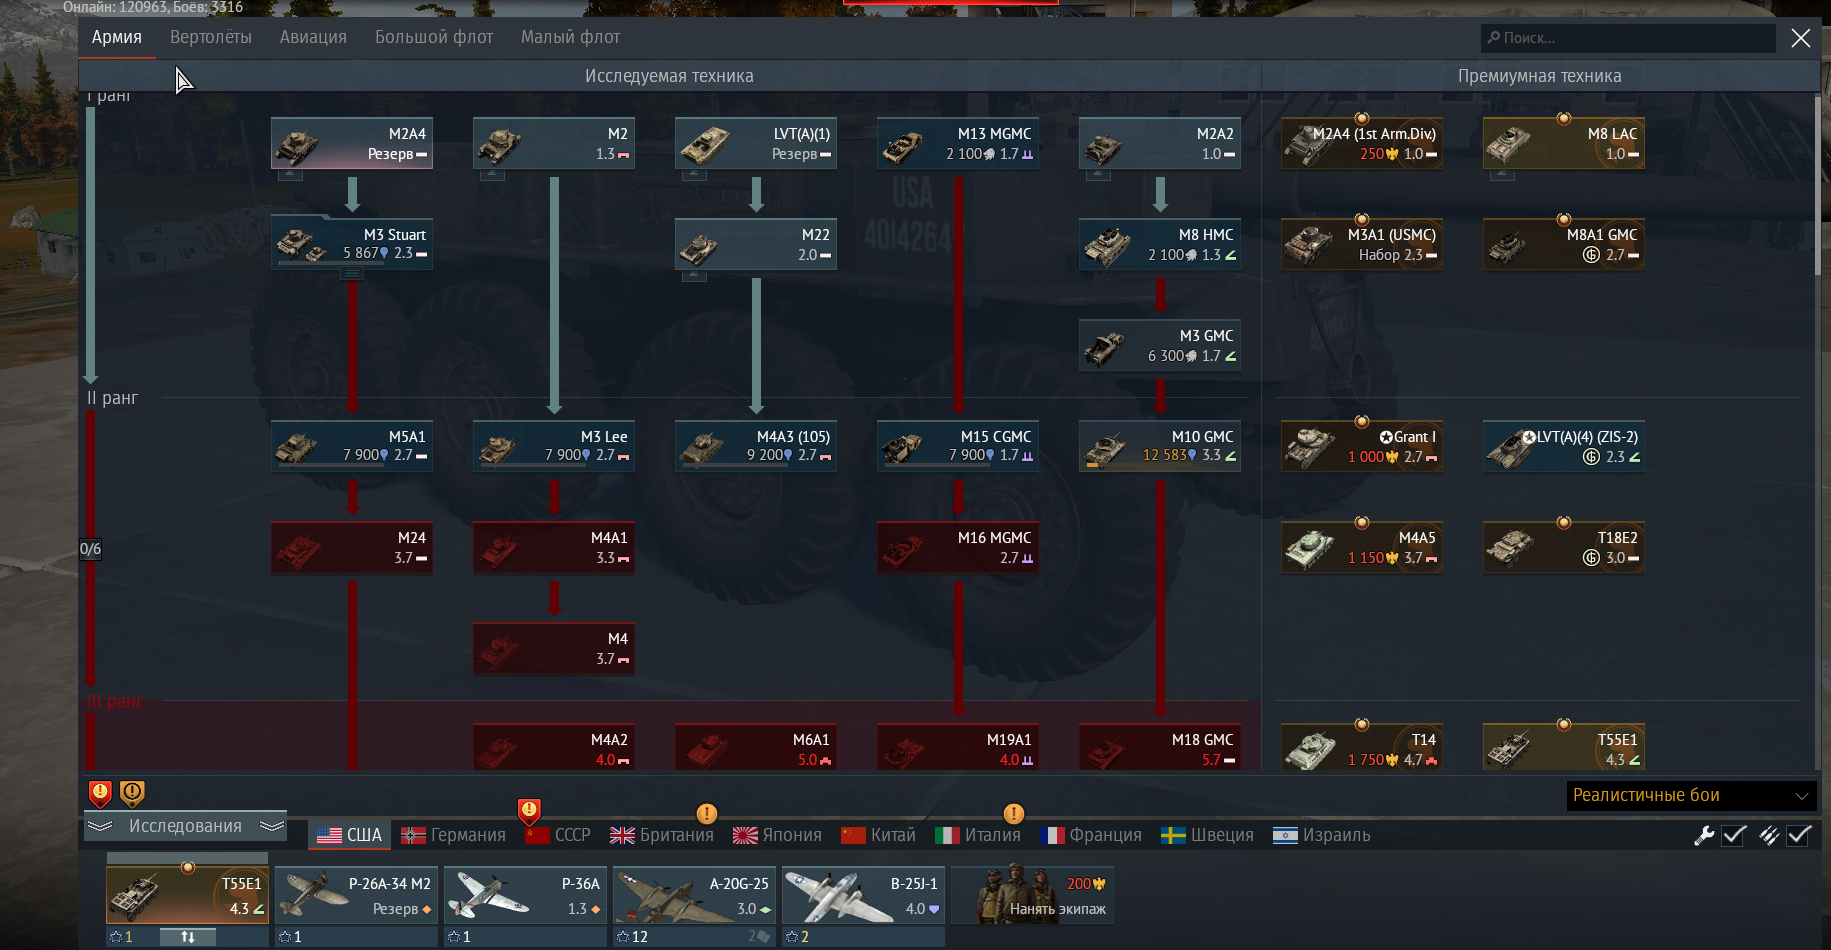Select the M4A3 (105) tank card

(x=756, y=446)
